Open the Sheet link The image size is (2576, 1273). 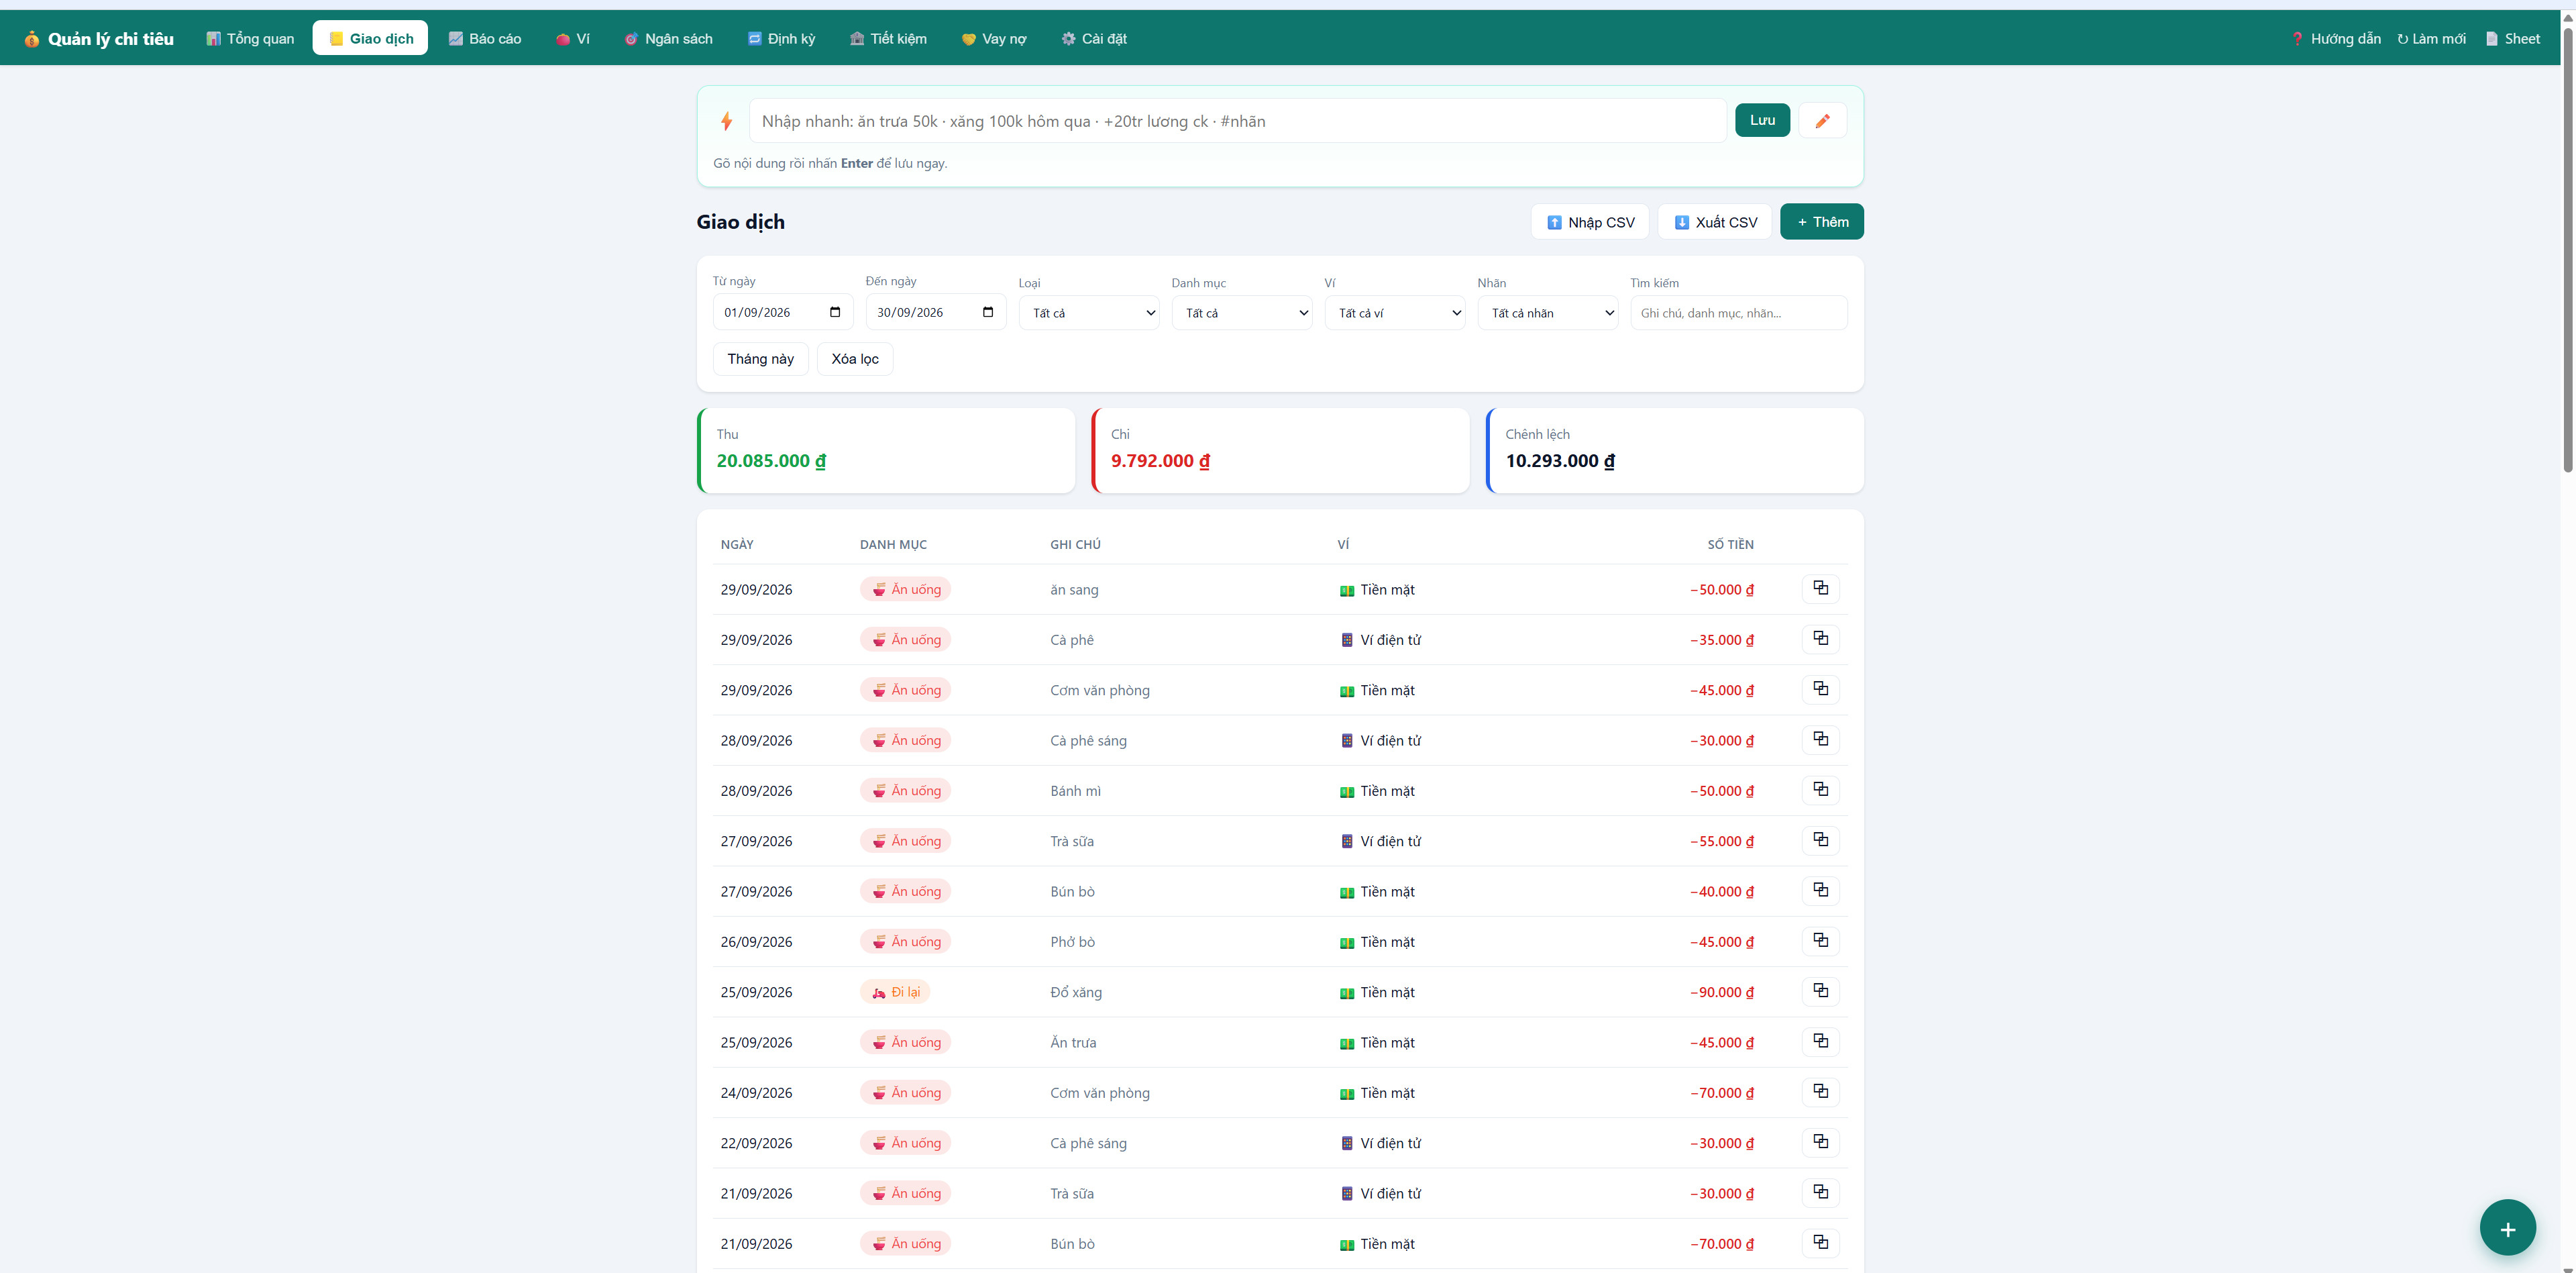[x=2512, y=39]
